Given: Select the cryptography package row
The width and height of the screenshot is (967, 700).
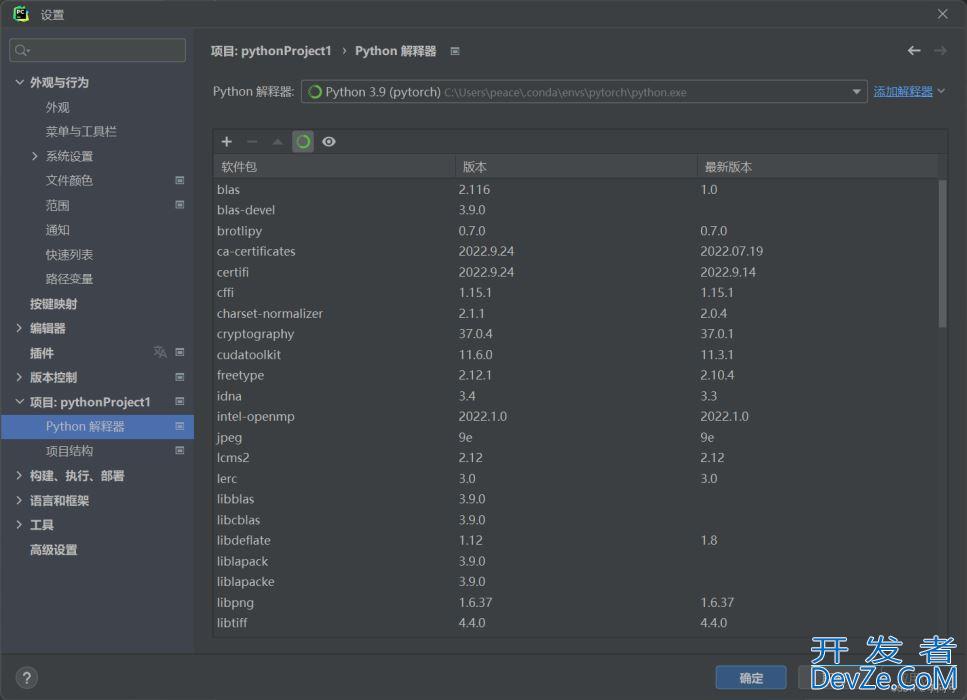Looking at the screenshot, I should (575, 334).
